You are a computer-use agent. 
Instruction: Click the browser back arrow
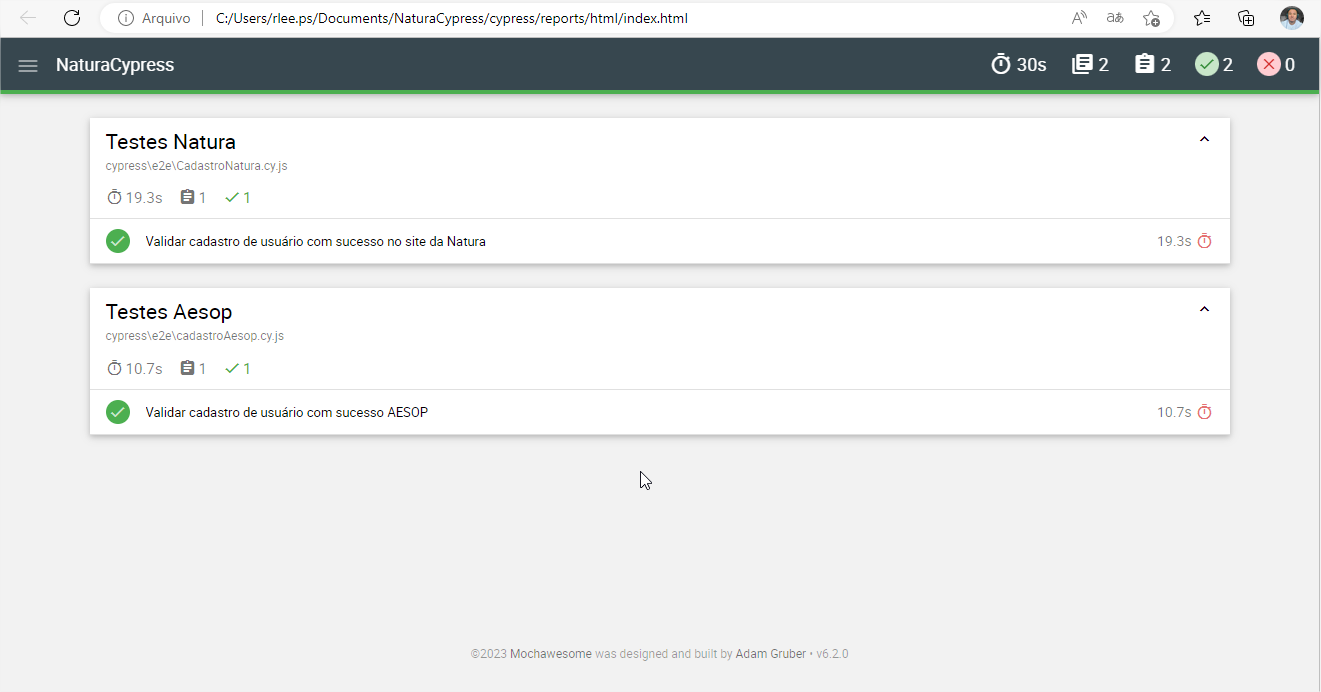28,18
